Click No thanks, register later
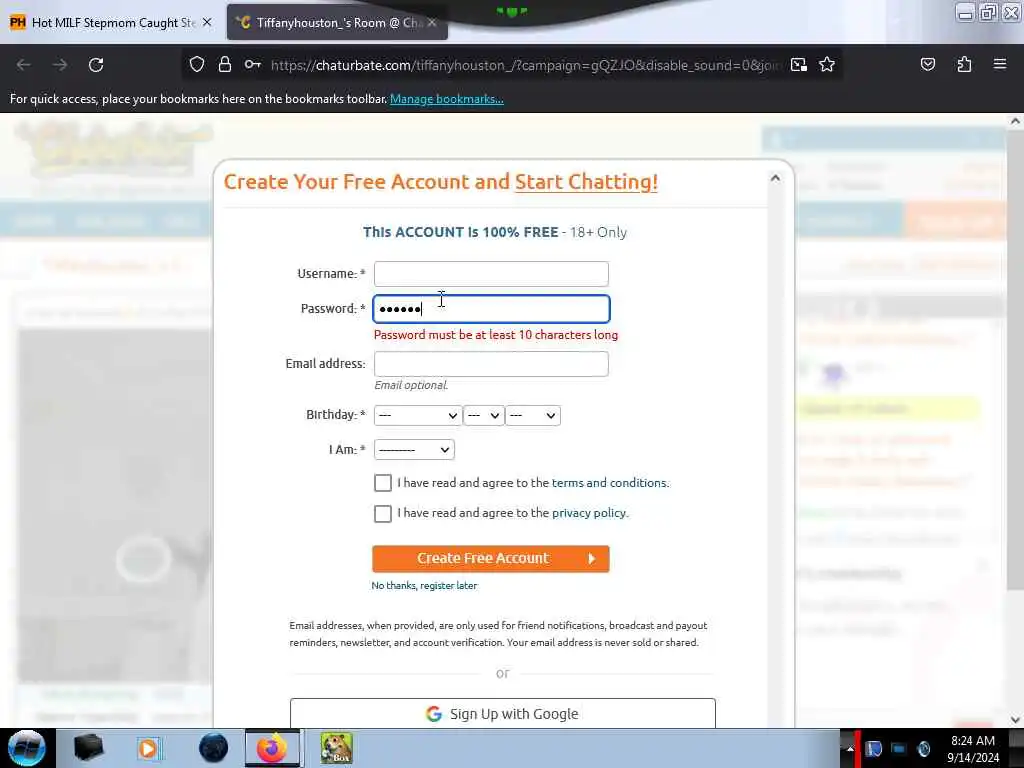Screen dimensions: 1024x768 tap(424, 585)
